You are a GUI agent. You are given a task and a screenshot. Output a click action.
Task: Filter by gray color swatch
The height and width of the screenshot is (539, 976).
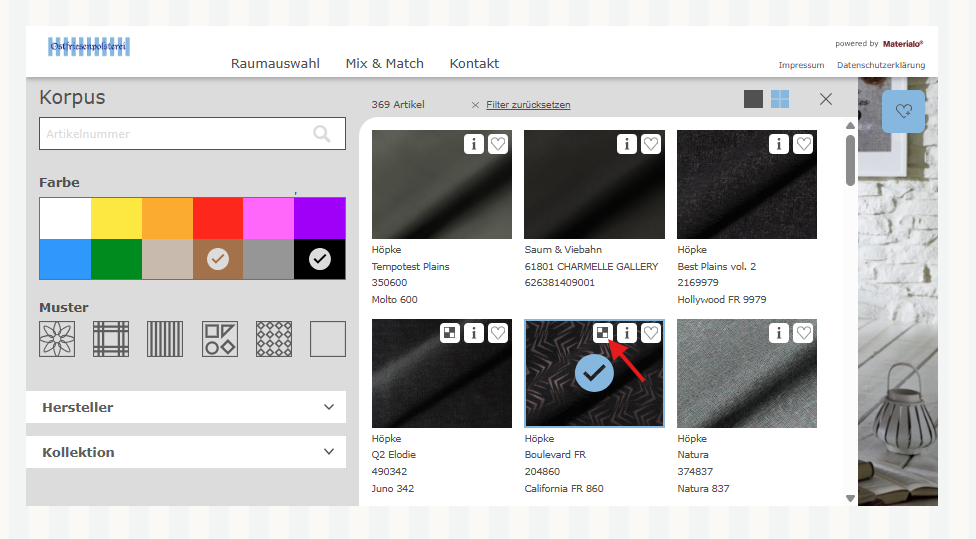click(268, 259)
